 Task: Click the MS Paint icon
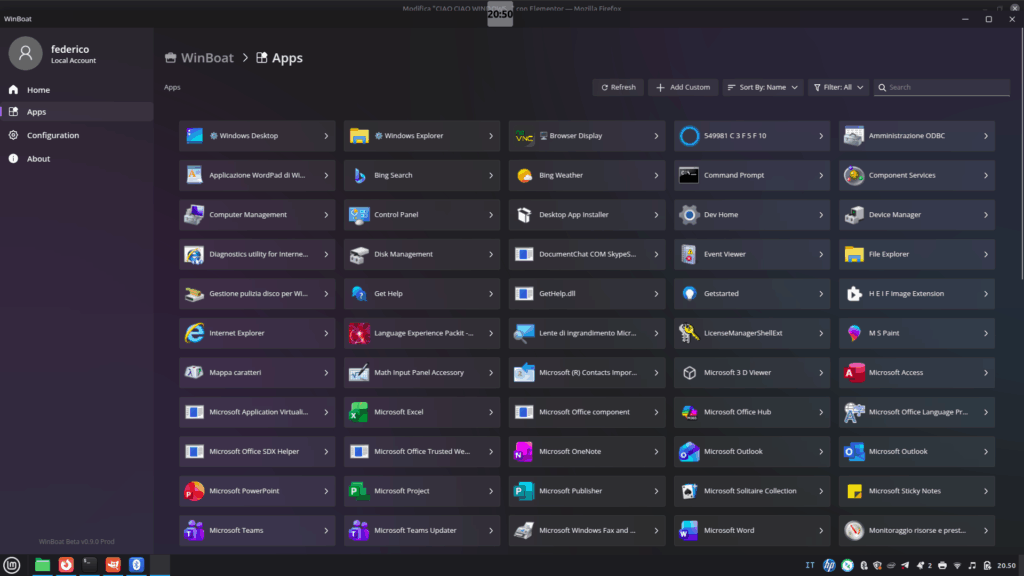click(853, 333)
